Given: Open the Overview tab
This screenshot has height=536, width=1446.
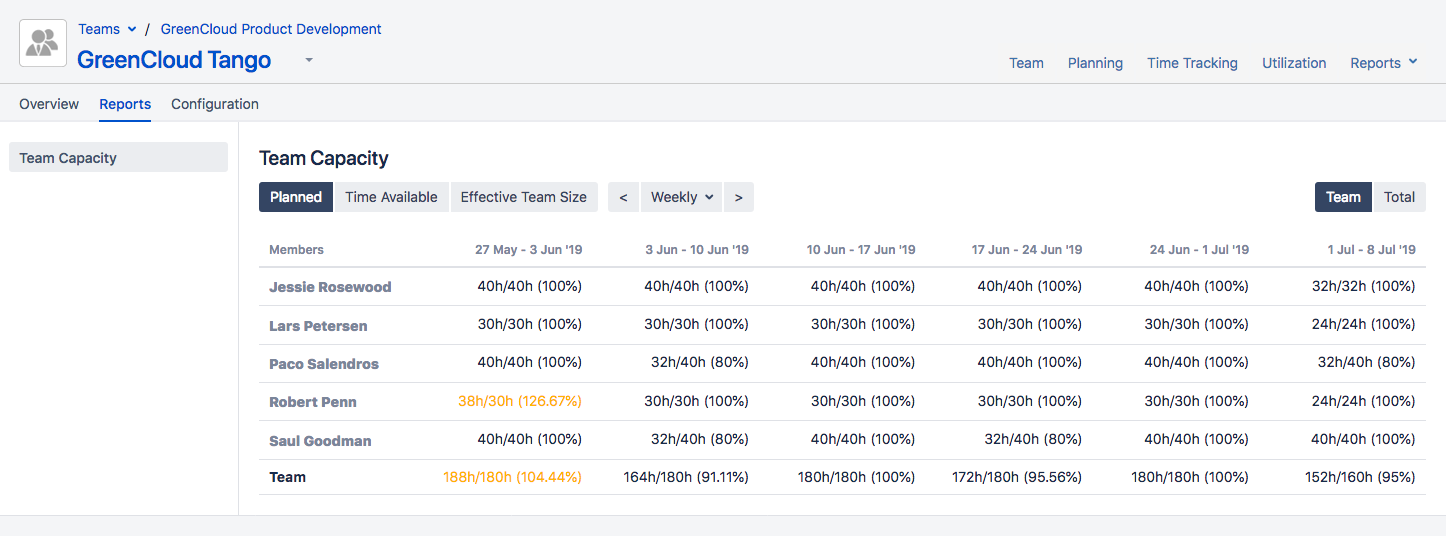Looking at the screenshot, I should pyautogui.click(x=49, y=104).
